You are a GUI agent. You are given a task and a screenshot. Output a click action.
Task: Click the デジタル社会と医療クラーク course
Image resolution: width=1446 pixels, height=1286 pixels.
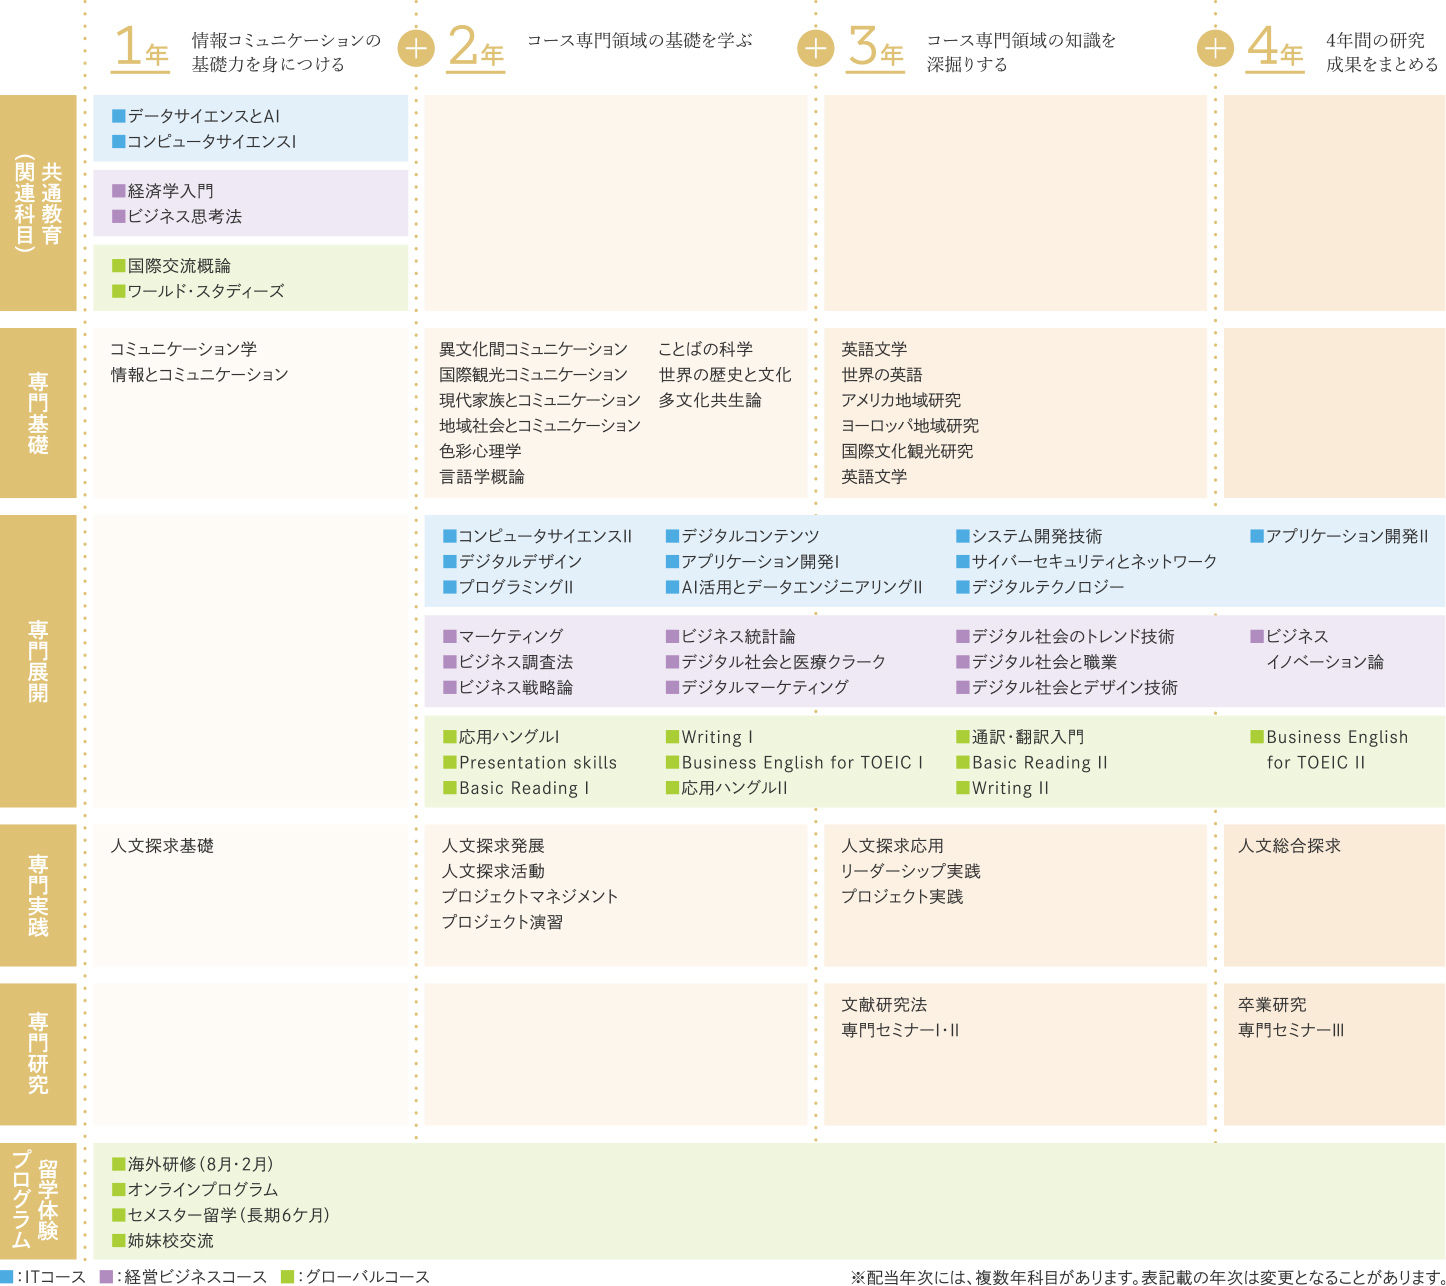pyautogui.click(x=784, y=662)
